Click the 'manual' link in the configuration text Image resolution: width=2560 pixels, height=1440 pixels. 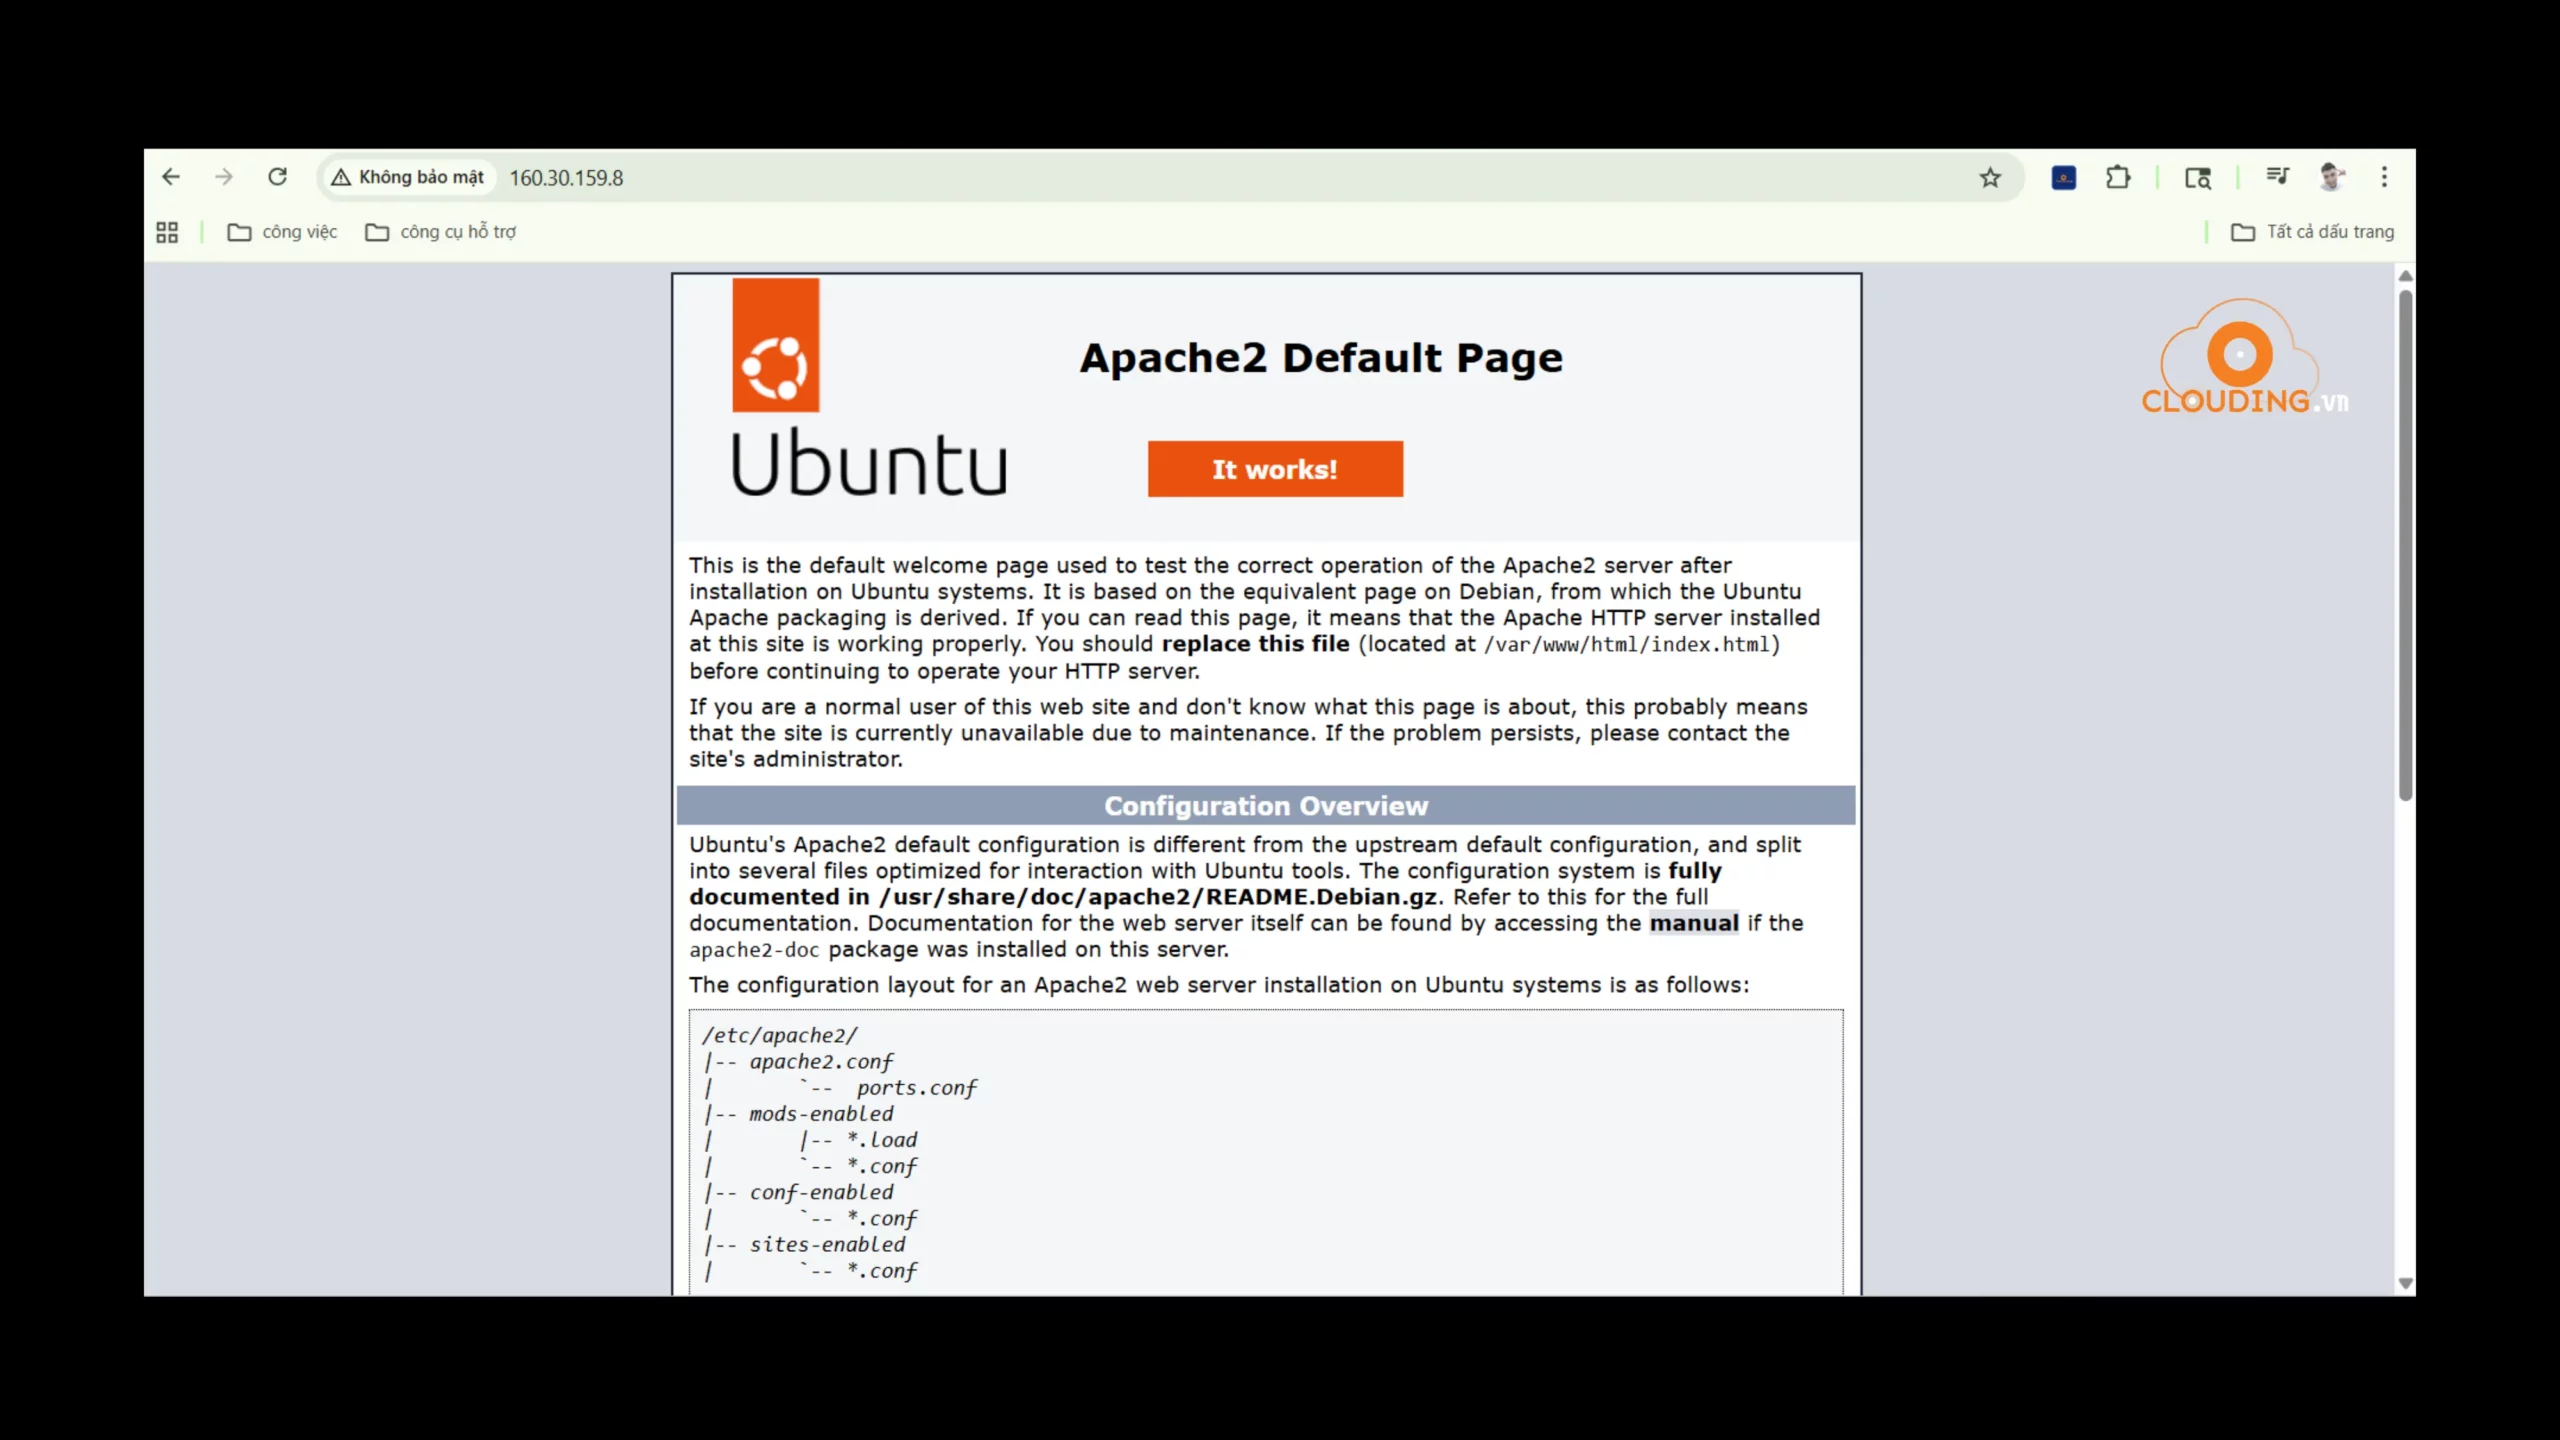(x=1693, y=923)
